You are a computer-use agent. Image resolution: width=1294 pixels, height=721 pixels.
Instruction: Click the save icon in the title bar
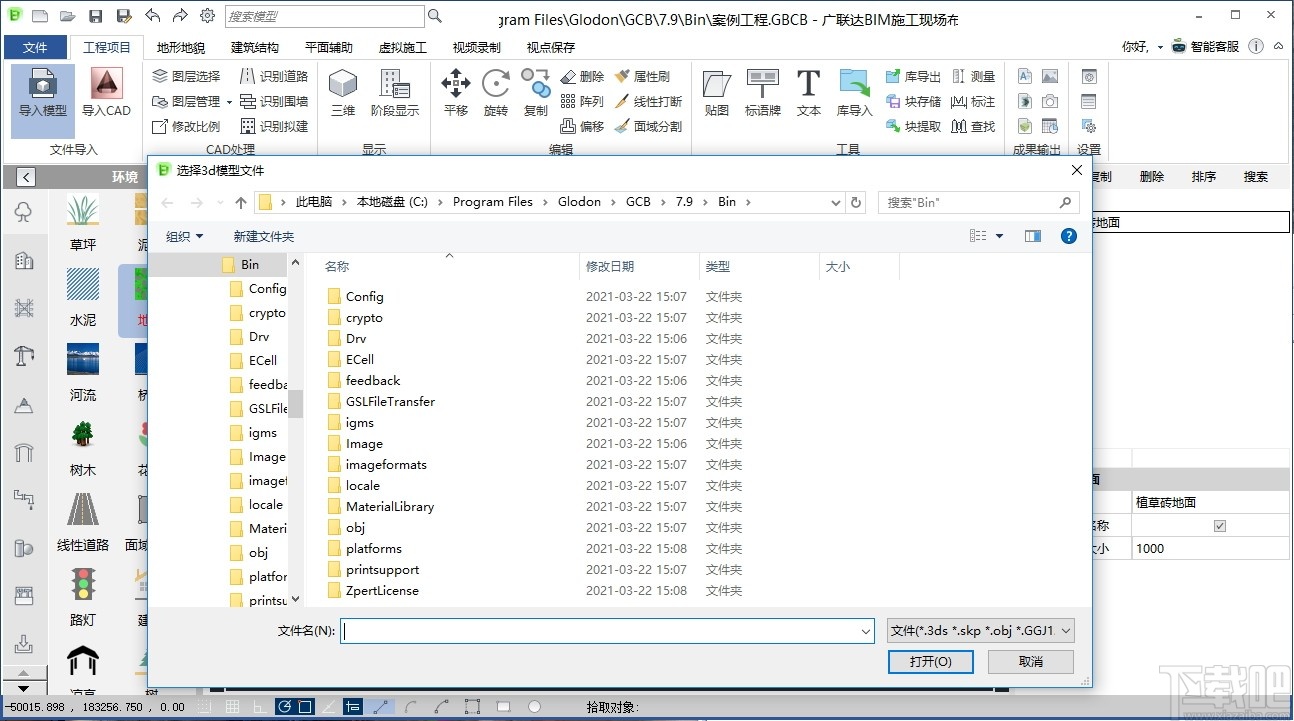(95, 16)
